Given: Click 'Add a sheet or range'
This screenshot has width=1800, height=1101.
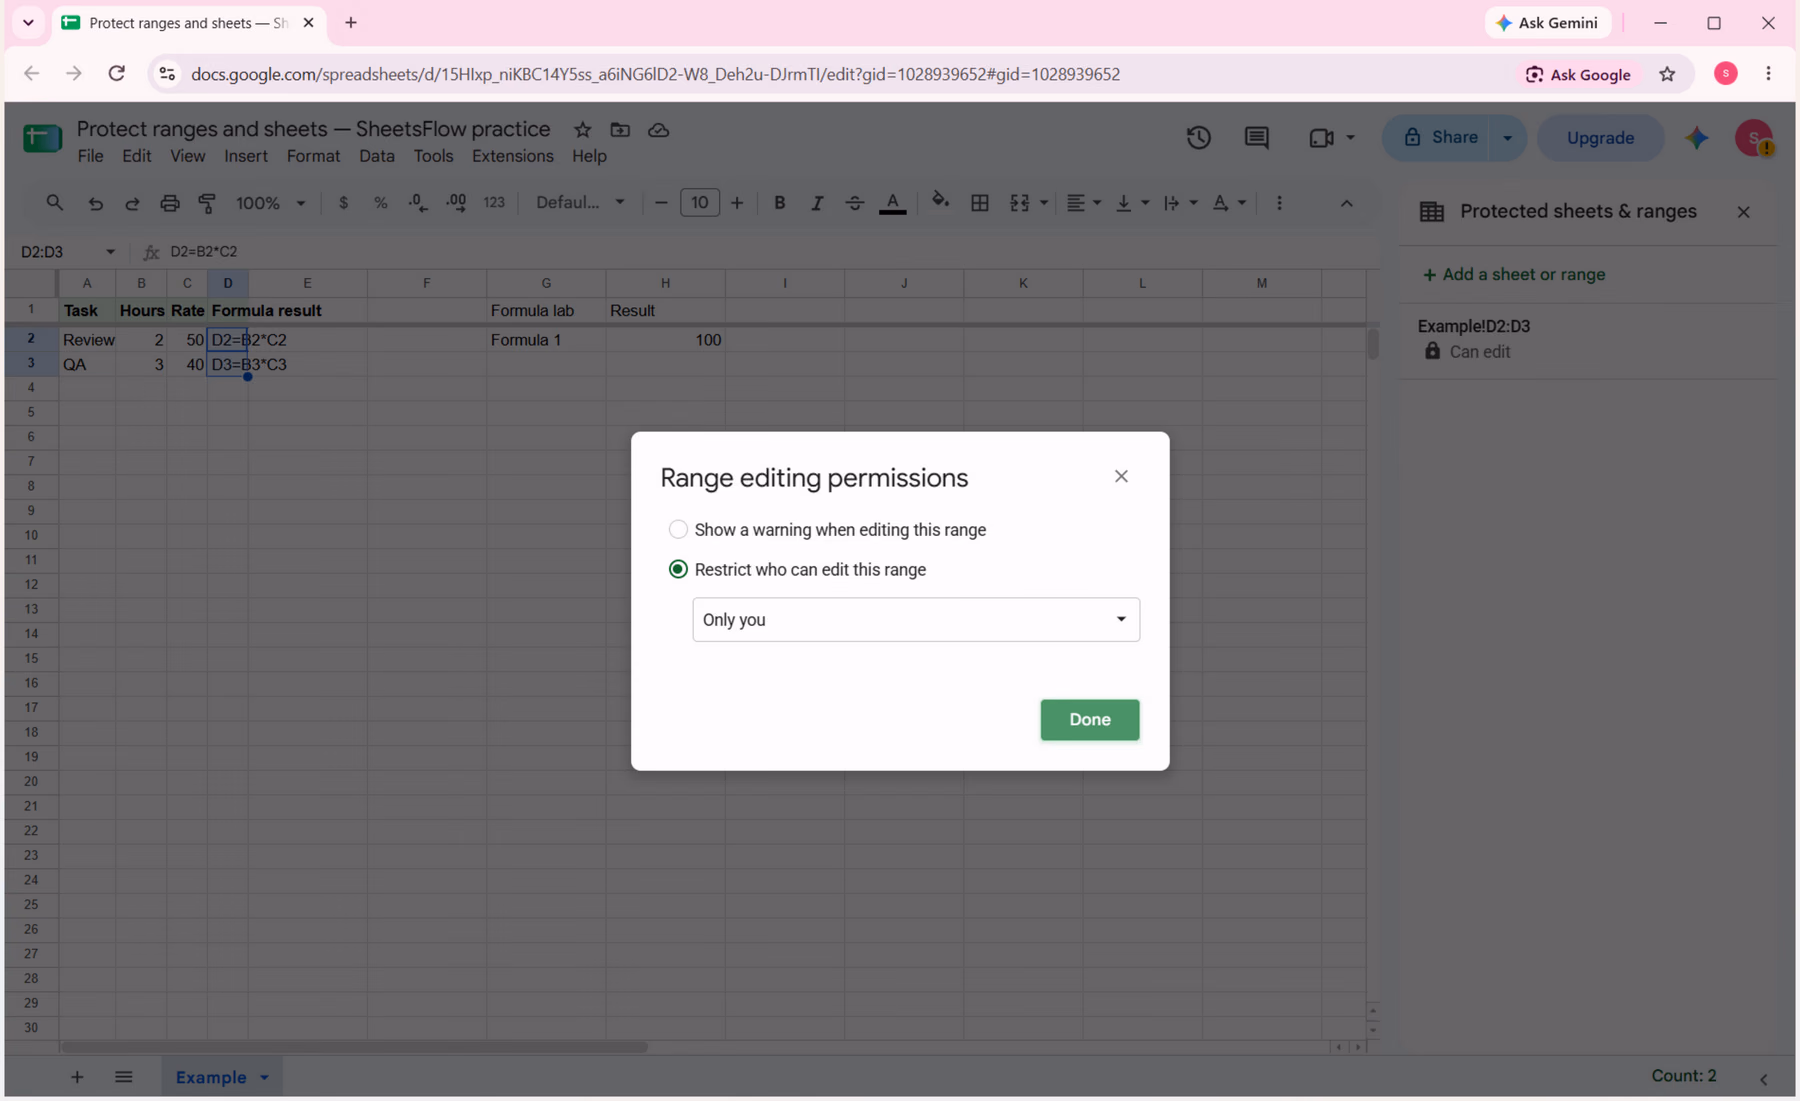Looking at the screenshot, I should pos(1514,274).
